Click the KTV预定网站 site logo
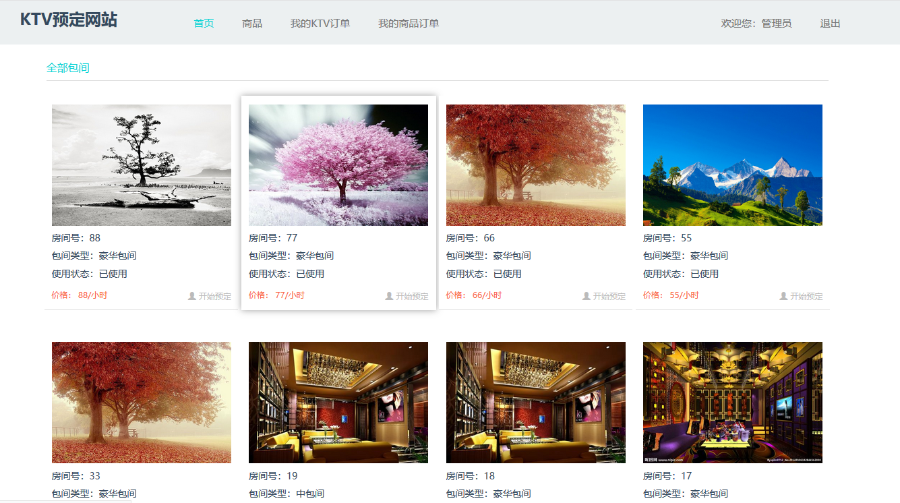The height and width of the screenshot is (503, 900). tap(69, 20)
